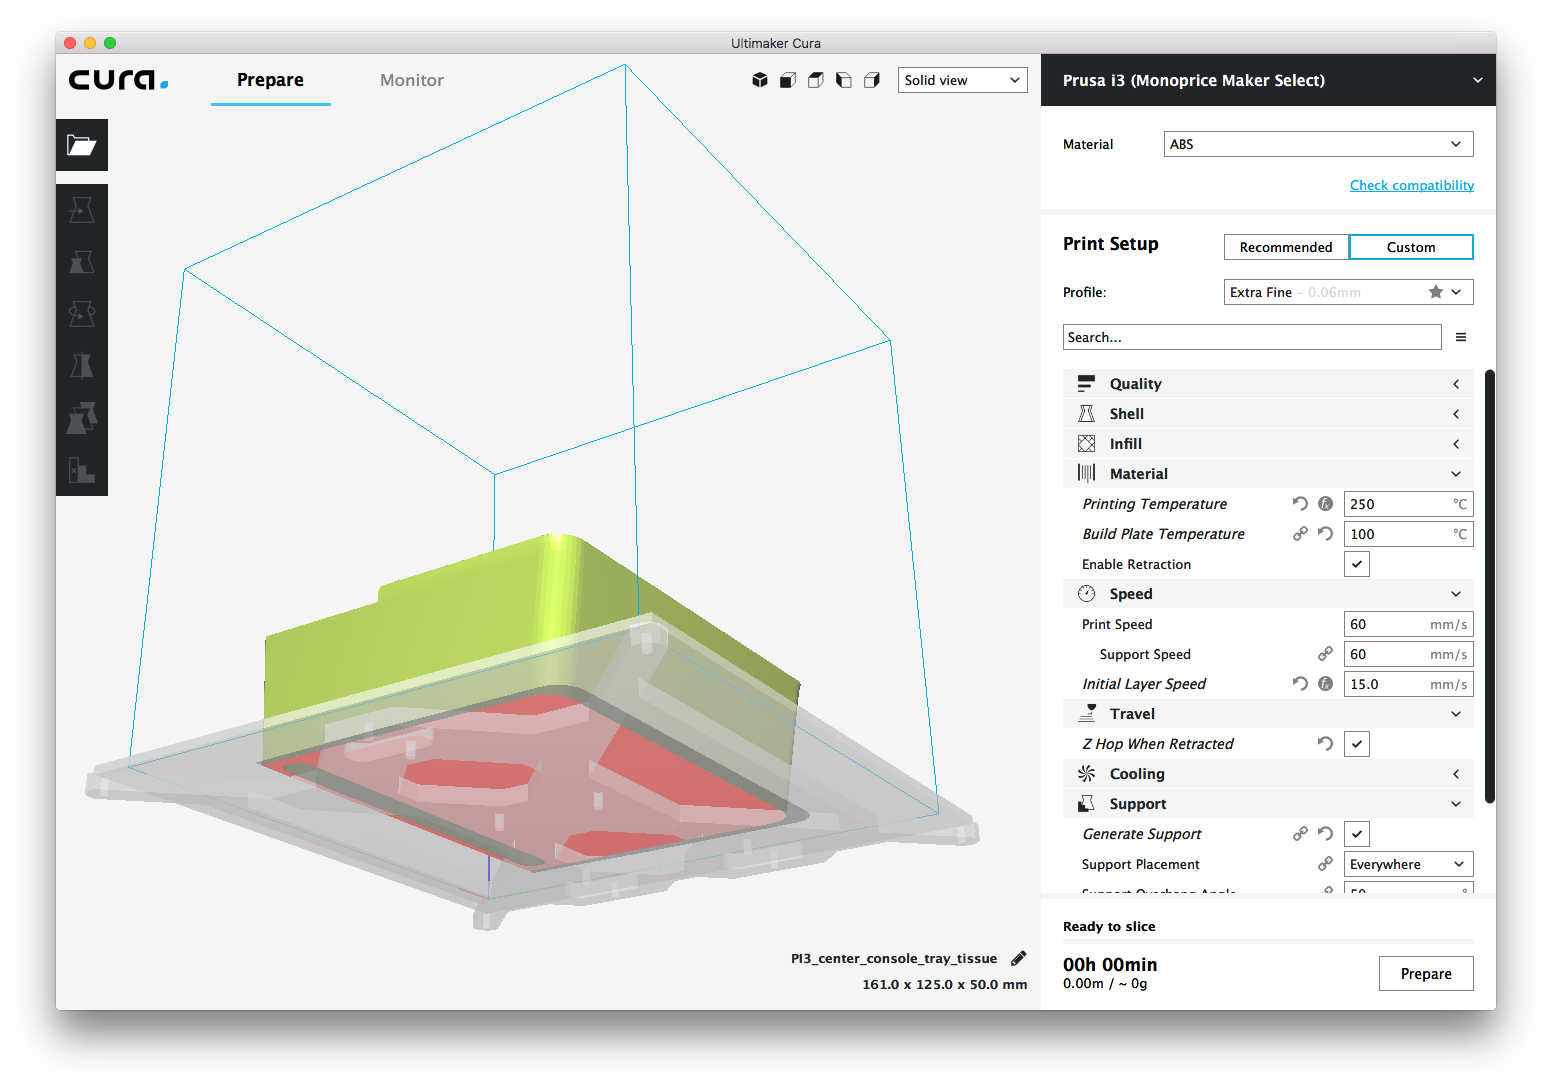
Task: Select the Rotate tool in left toolbar
Action: point(82,314)
